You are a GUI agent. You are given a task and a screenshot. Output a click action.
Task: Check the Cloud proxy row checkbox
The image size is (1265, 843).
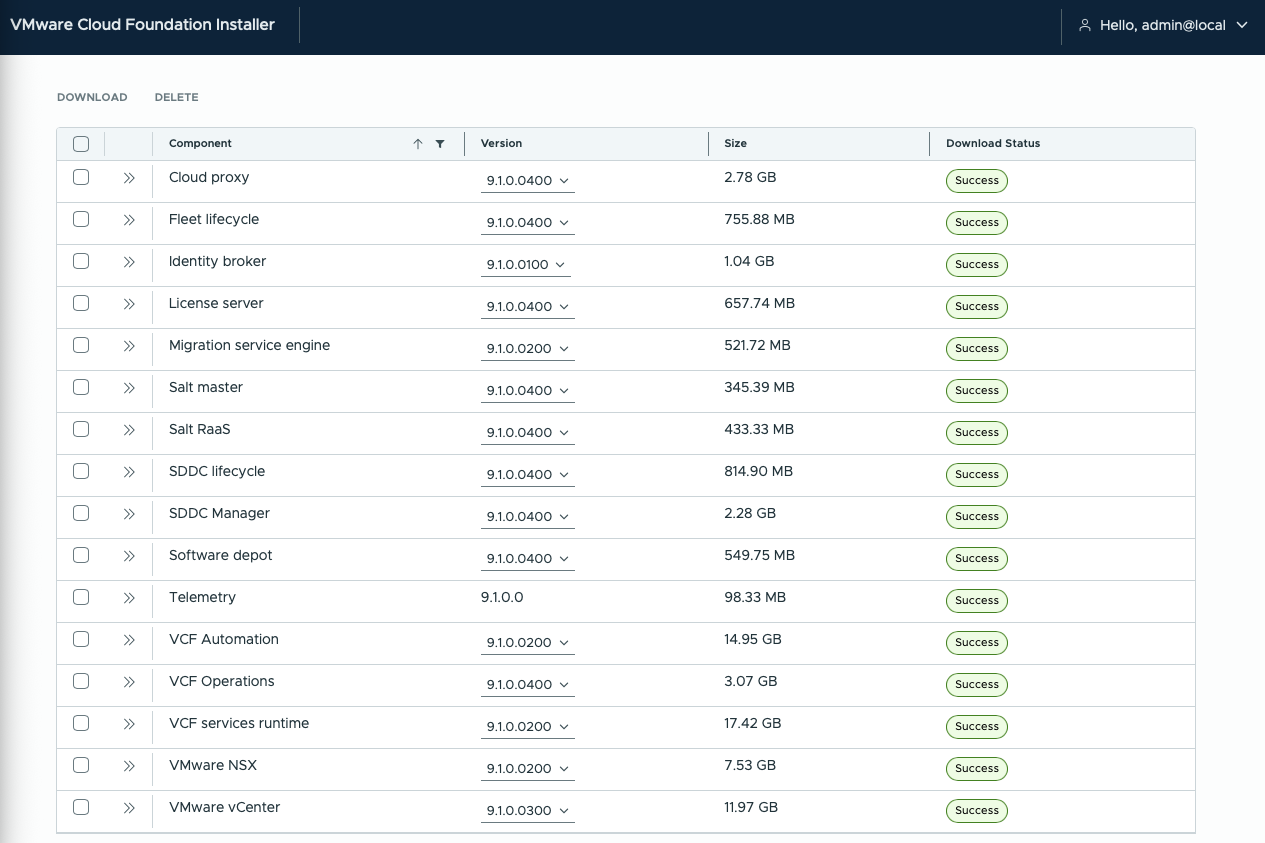[81, 177]
